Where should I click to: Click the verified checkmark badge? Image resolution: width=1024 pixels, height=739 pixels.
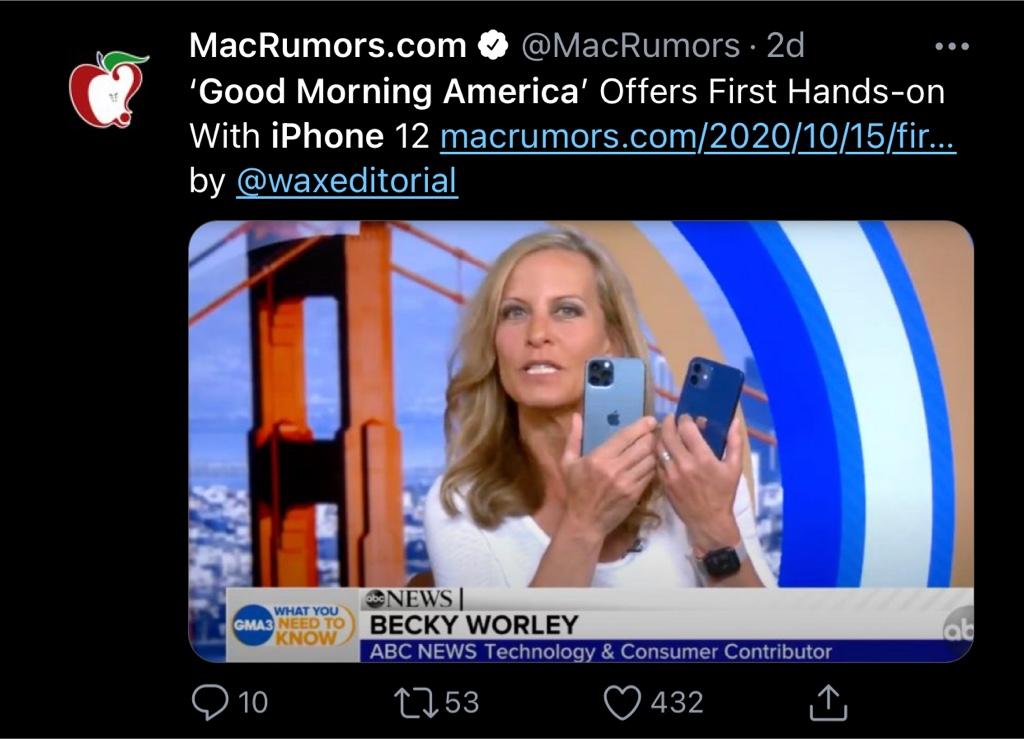(x=493, y=46)
